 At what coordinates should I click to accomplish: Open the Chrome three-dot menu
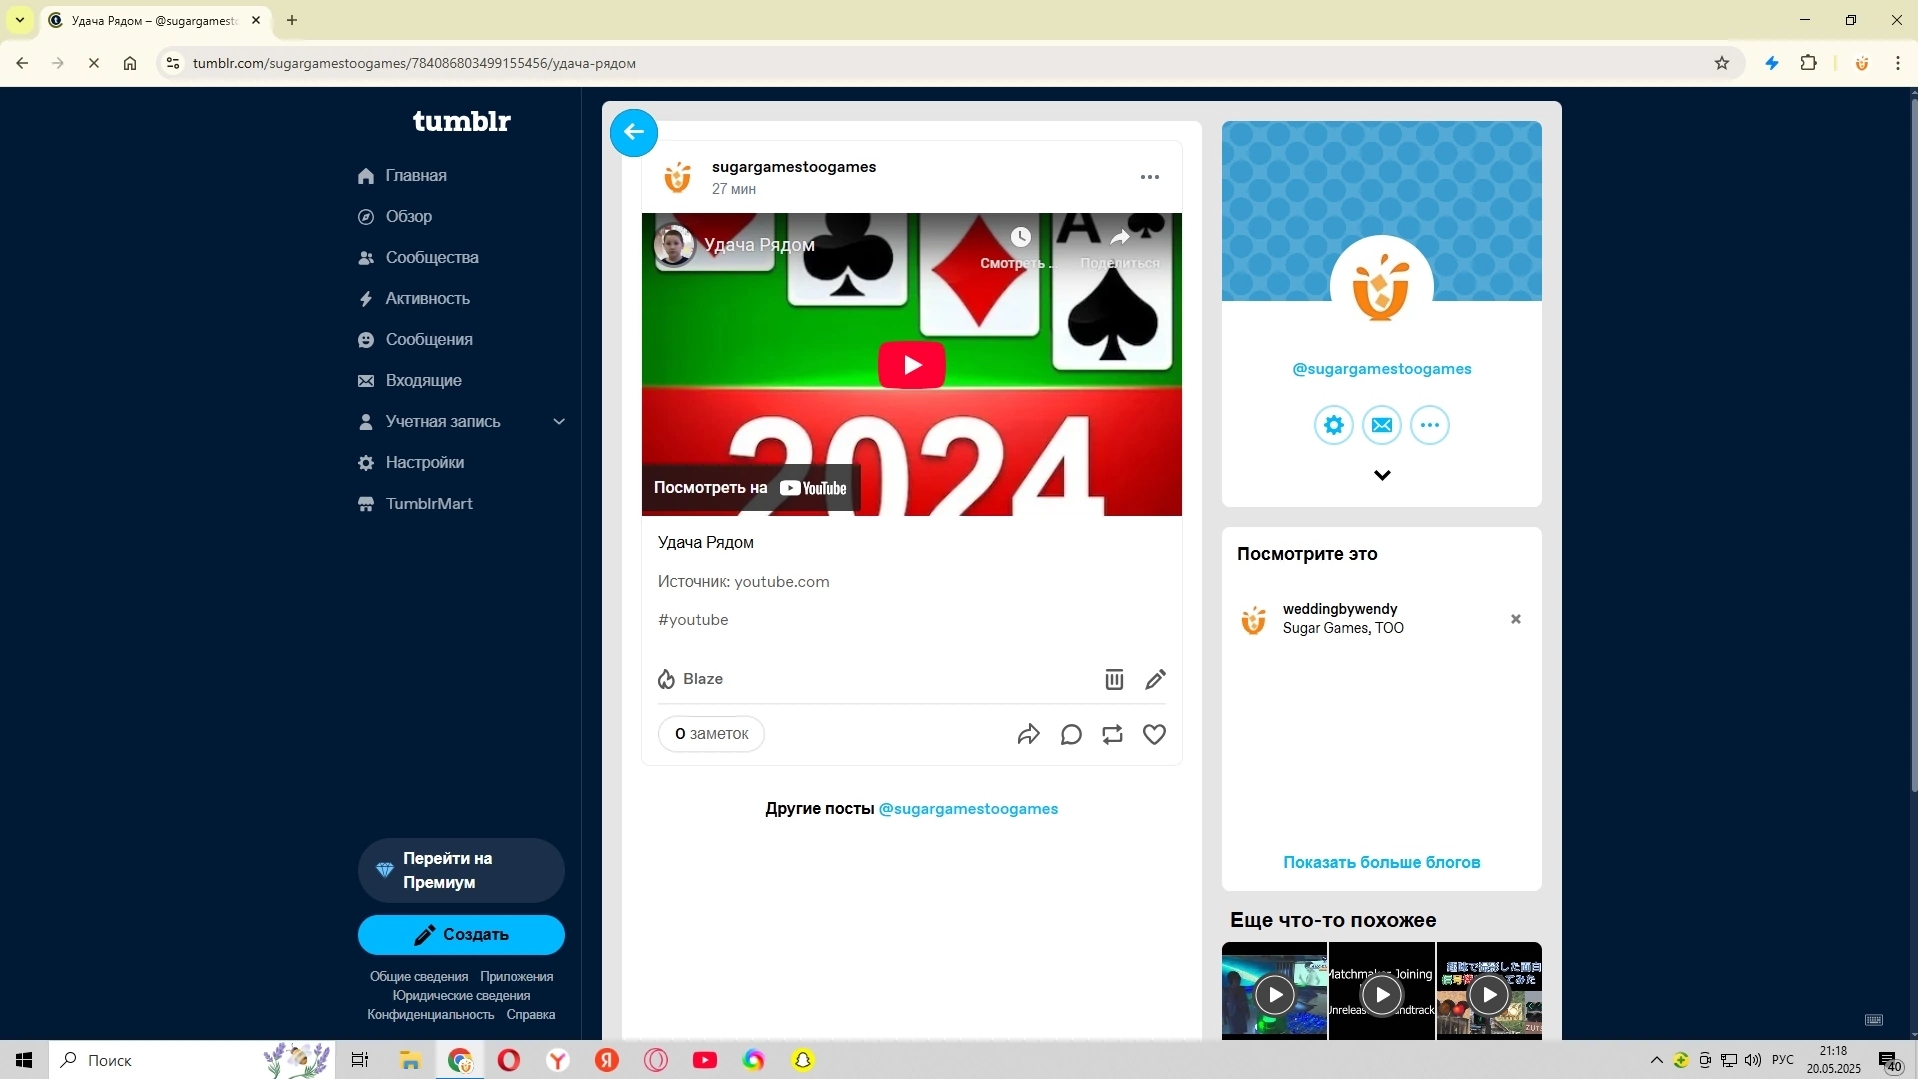point(1897,63)
